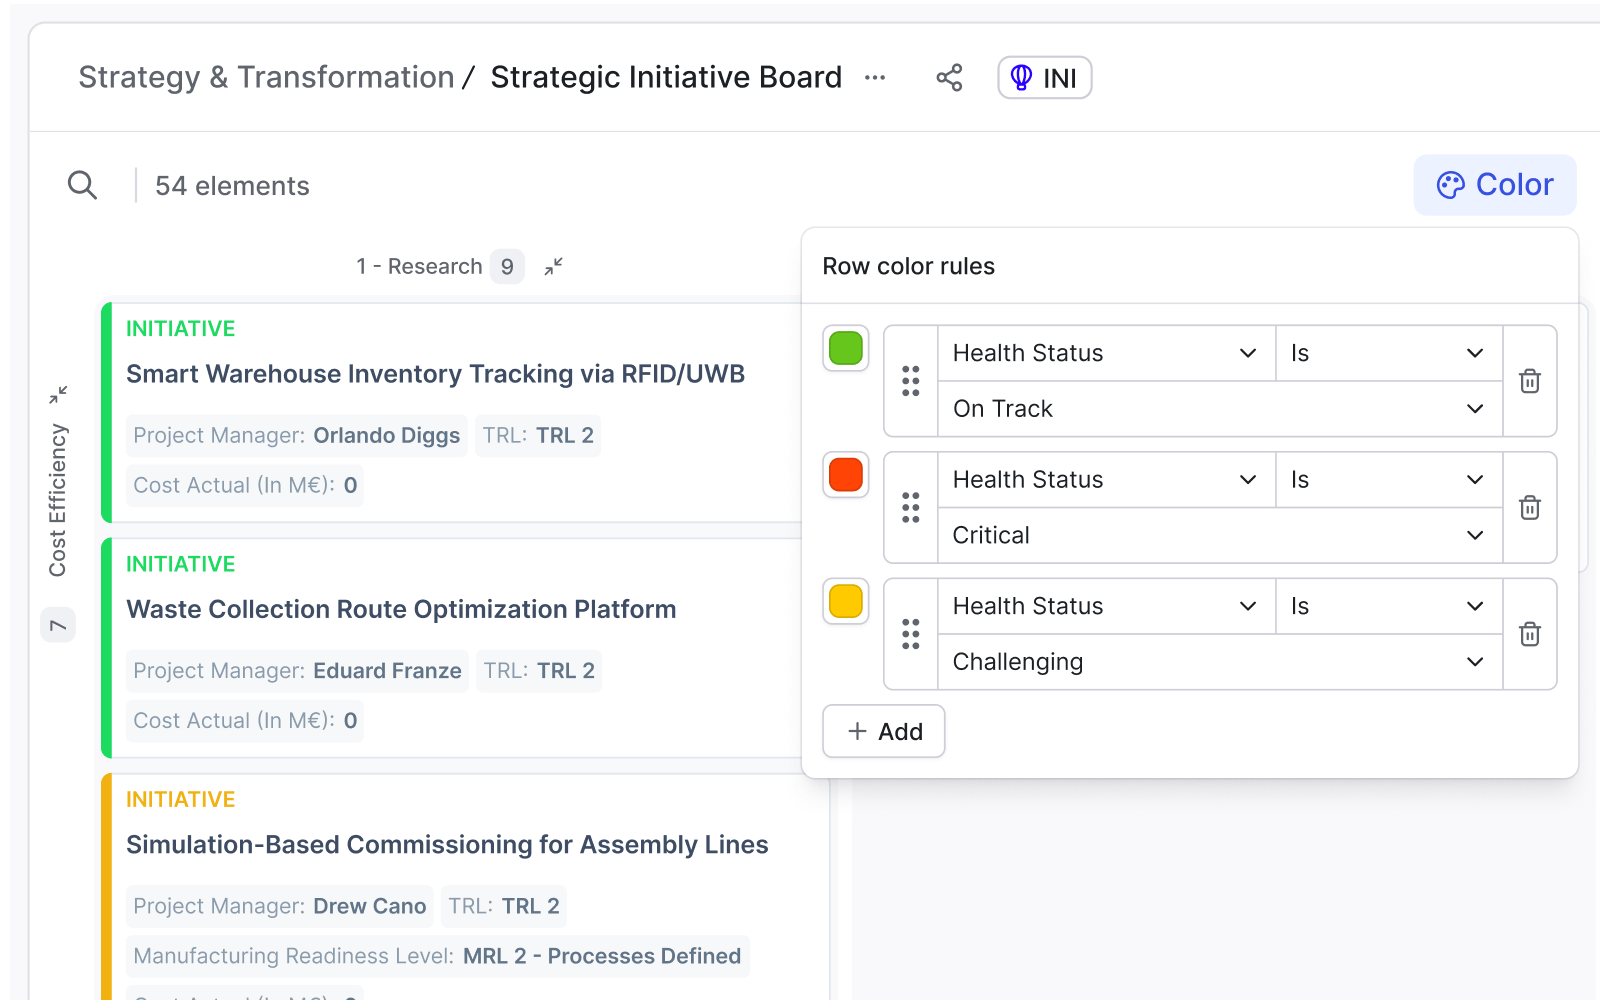
Task: Grab the drag handle of Challenging rule
Action: coord(910,634)
